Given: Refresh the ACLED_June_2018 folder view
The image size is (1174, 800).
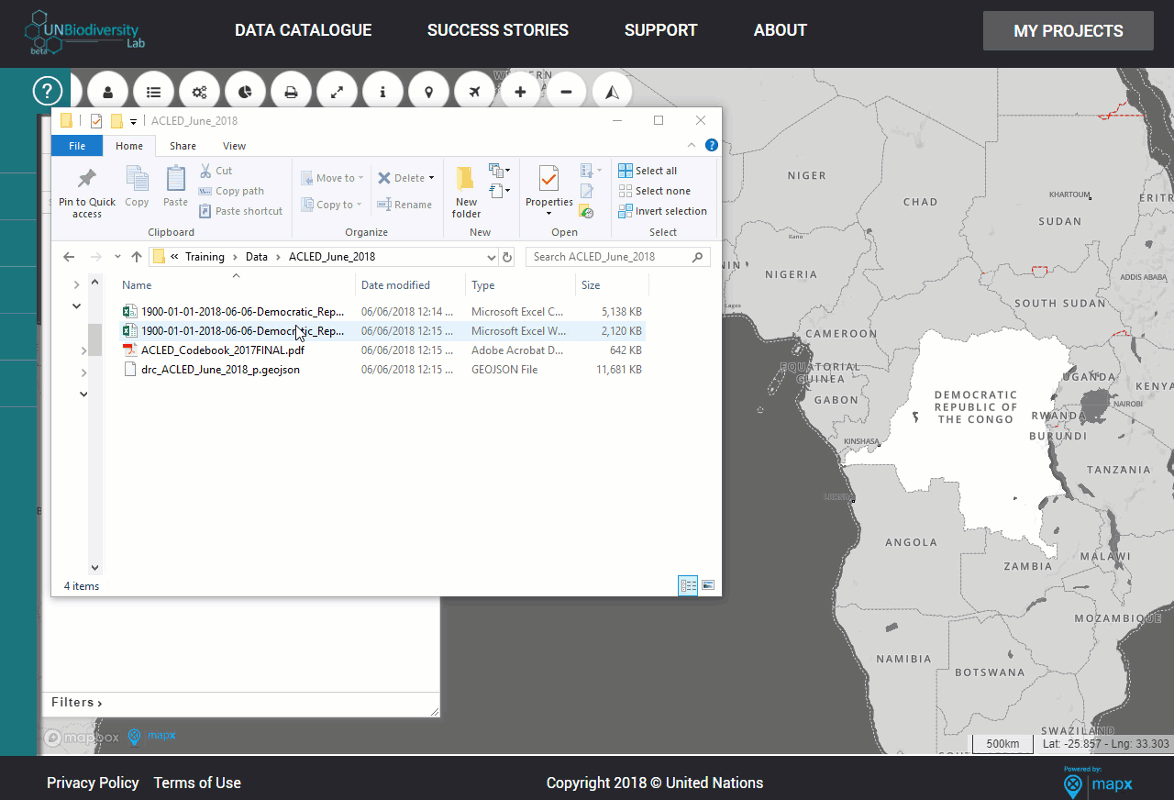Looking at the screenshot, I should [507, 257].
